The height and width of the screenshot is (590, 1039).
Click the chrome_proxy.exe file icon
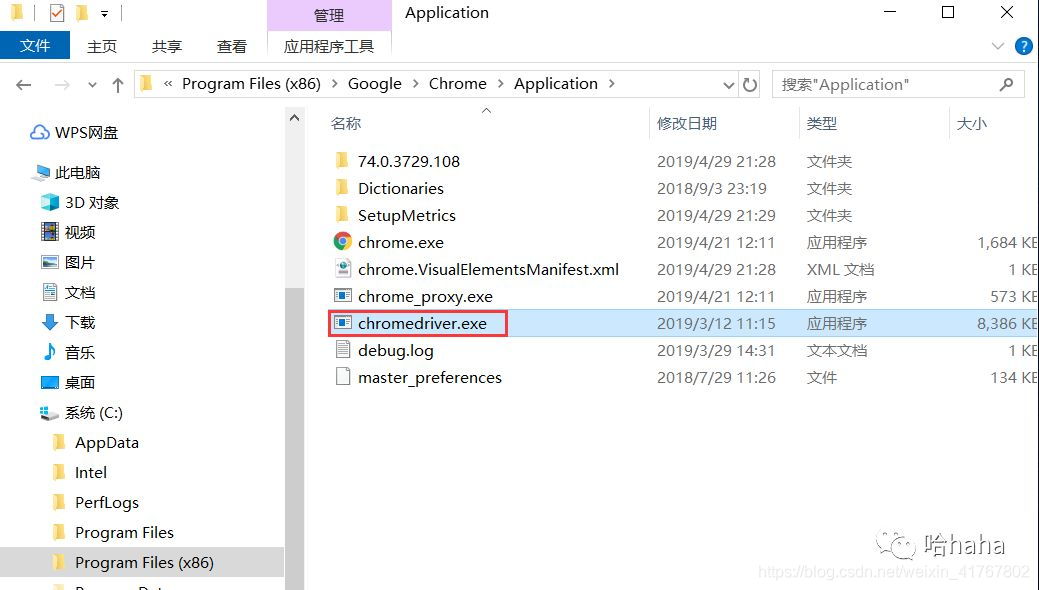[x=343, y=296]
